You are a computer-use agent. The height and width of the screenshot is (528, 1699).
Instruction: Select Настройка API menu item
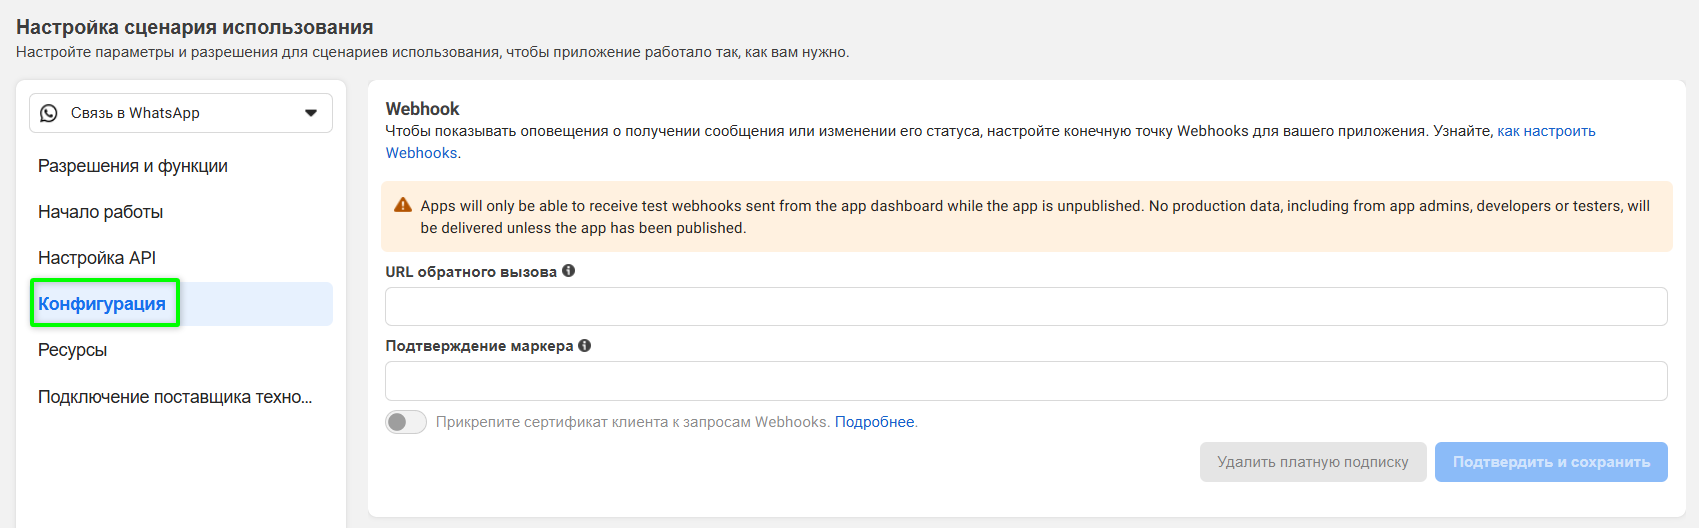tap(97, 258)
